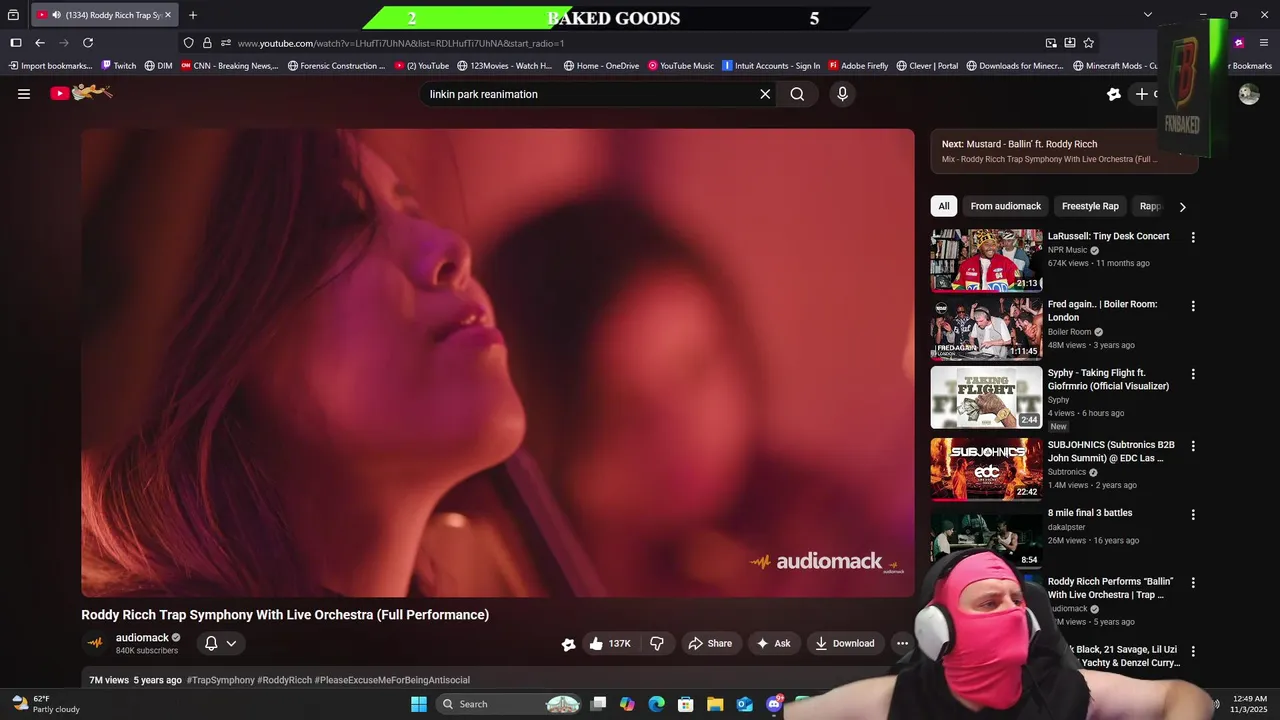
Task: Open the tracking protection shield
Action: coord(188,43)
